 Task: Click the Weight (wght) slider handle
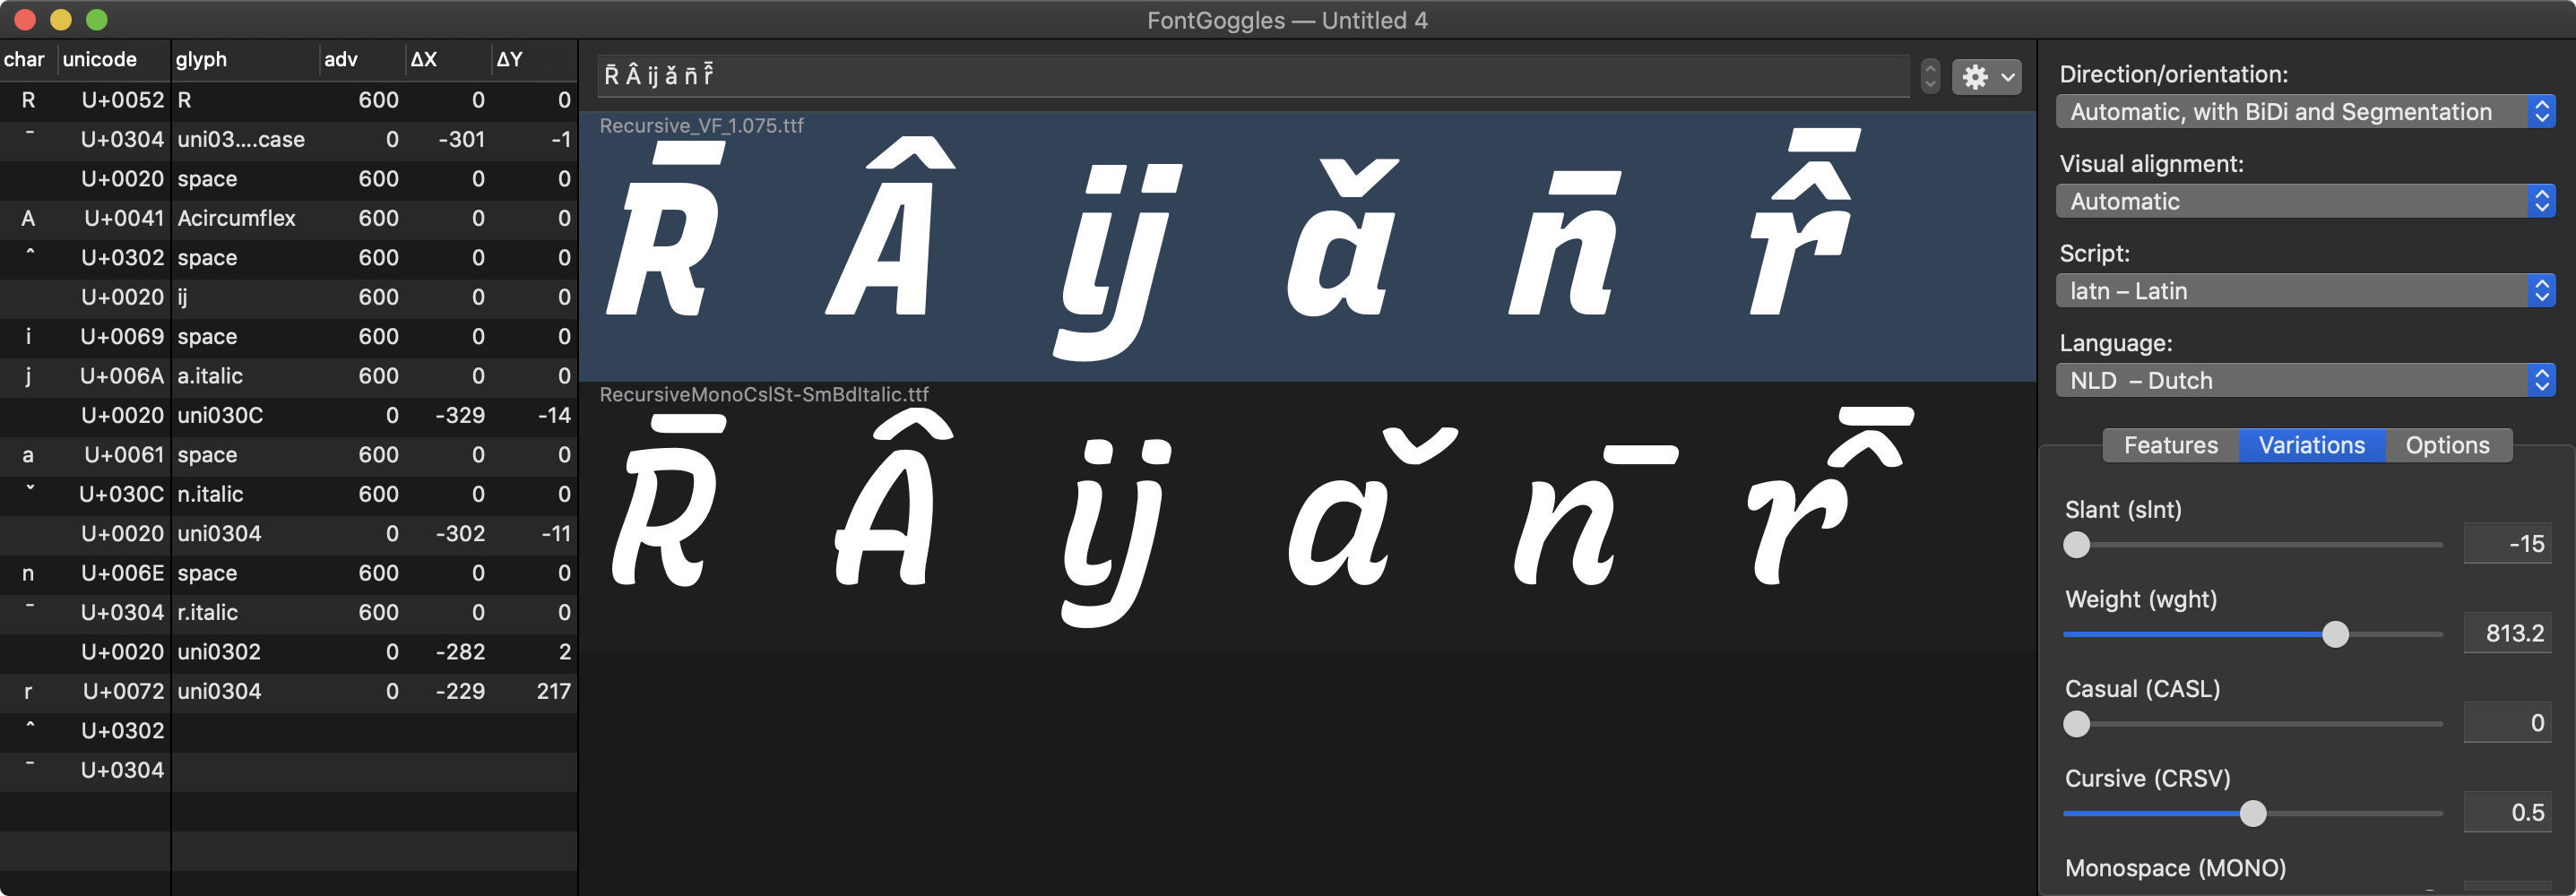pos(2335,634)
